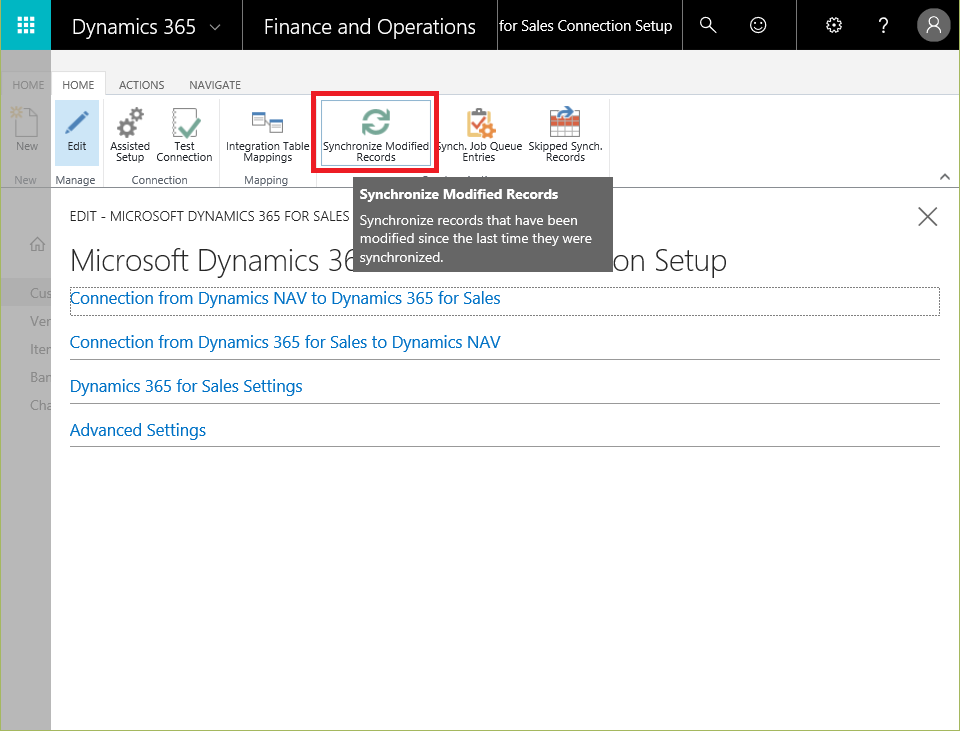Viewport: 960px width, 731px height.
Task: Select the active HOME ribbon tab
Action: (78, 84)
